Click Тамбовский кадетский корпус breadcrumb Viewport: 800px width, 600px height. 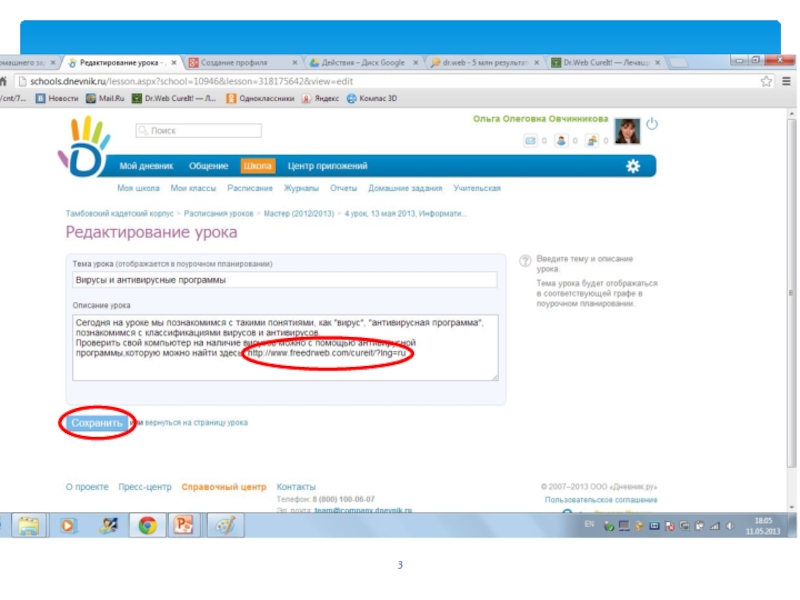click(119, 214)
